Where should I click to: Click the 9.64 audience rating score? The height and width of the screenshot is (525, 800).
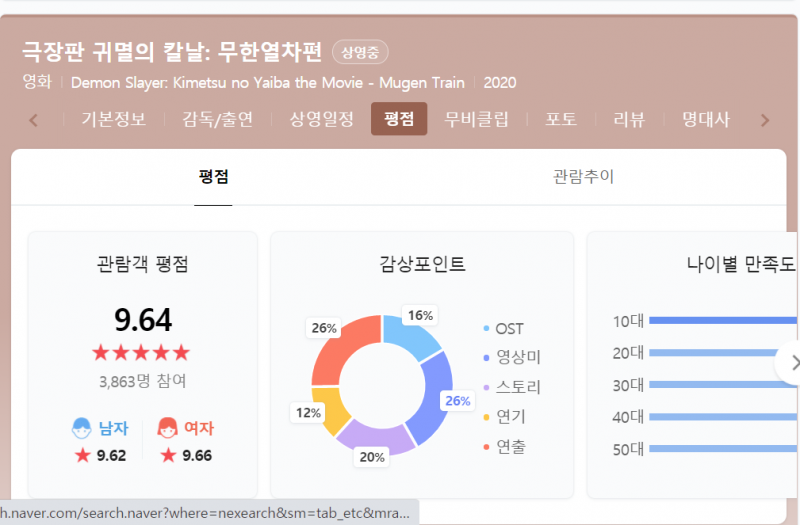coord(143,320)
